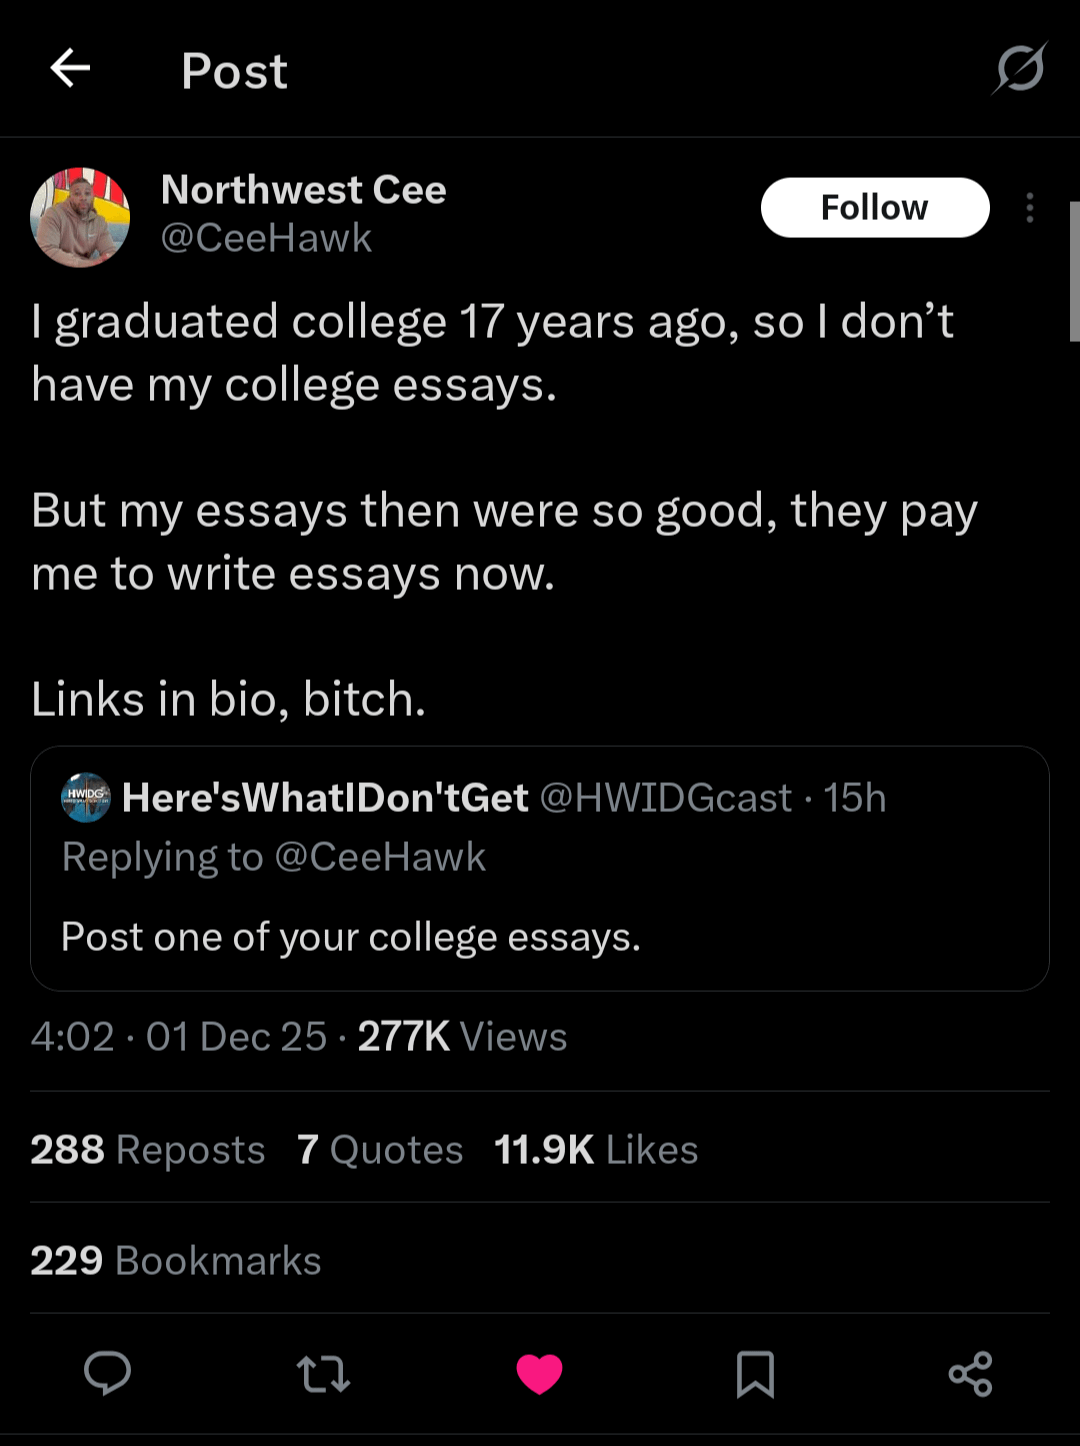Tap the repost arrows icon
The image size is (1080, 1446).
click(x=324, y=1374)
